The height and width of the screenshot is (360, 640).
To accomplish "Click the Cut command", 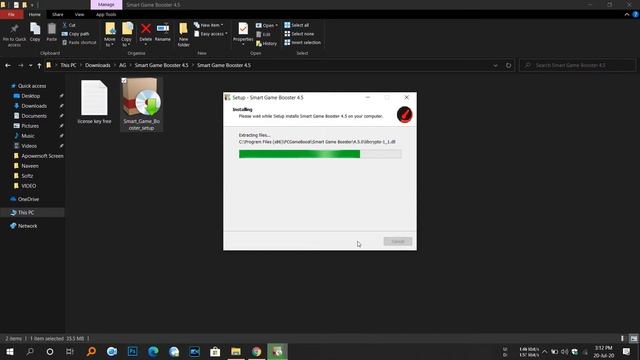I will [69, 25].
